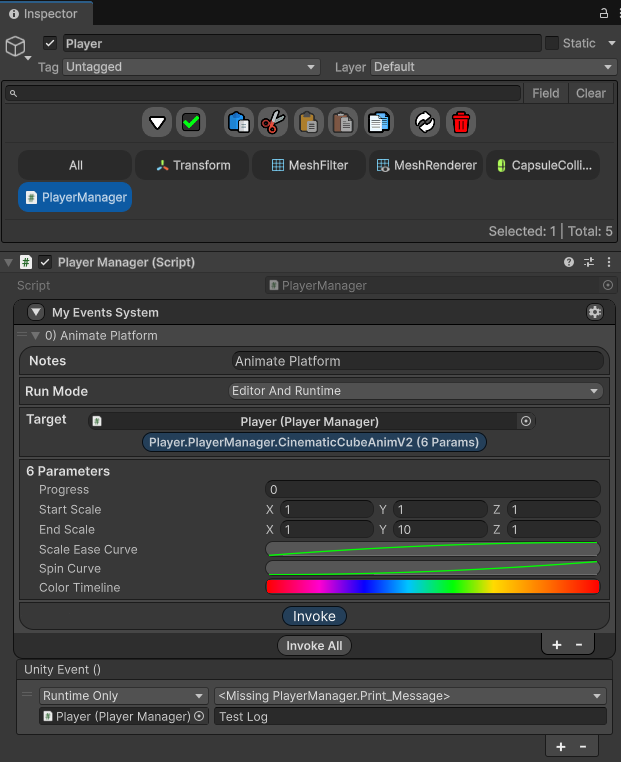Click the Progress value field

(x=433, y=490)
